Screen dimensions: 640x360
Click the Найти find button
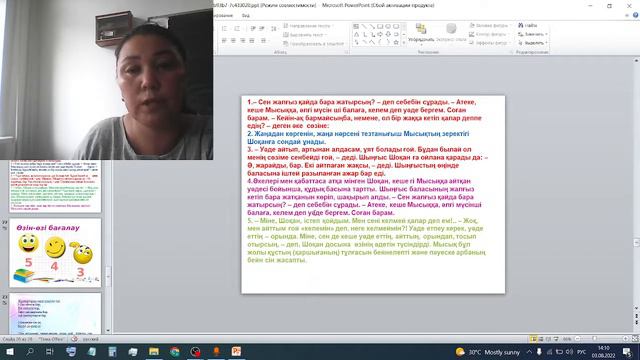pos(527,25)
